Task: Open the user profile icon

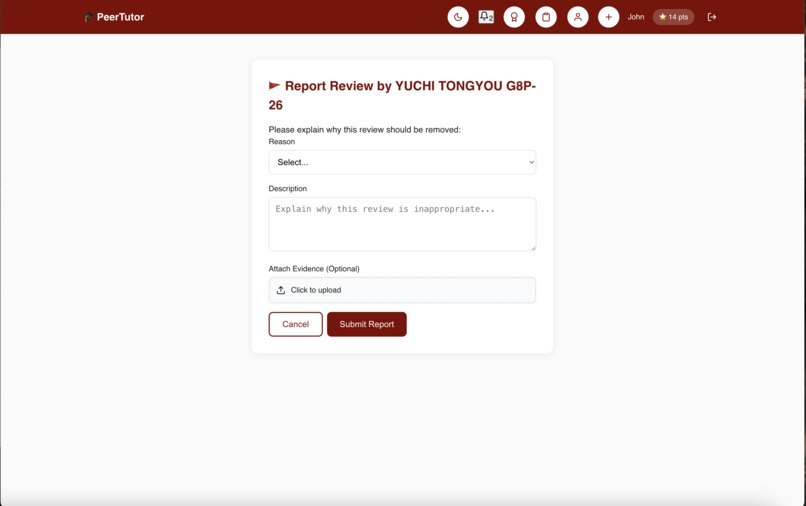Action: (578, 17)
